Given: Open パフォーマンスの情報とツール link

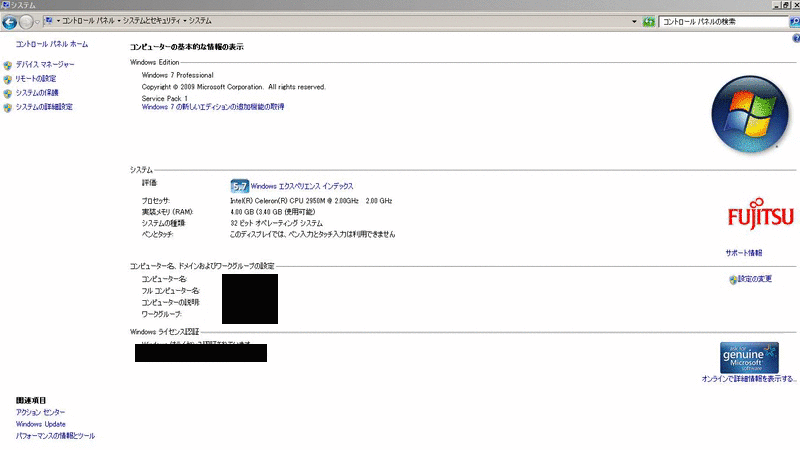Looking at the screenshot, I should click(x=55, y=436).
